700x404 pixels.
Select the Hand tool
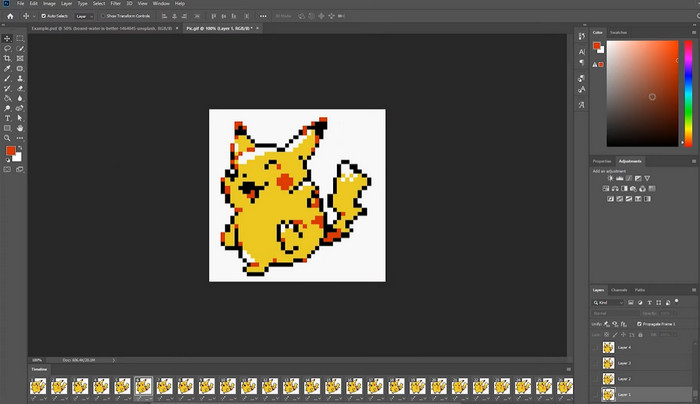(x=20, y=128)
